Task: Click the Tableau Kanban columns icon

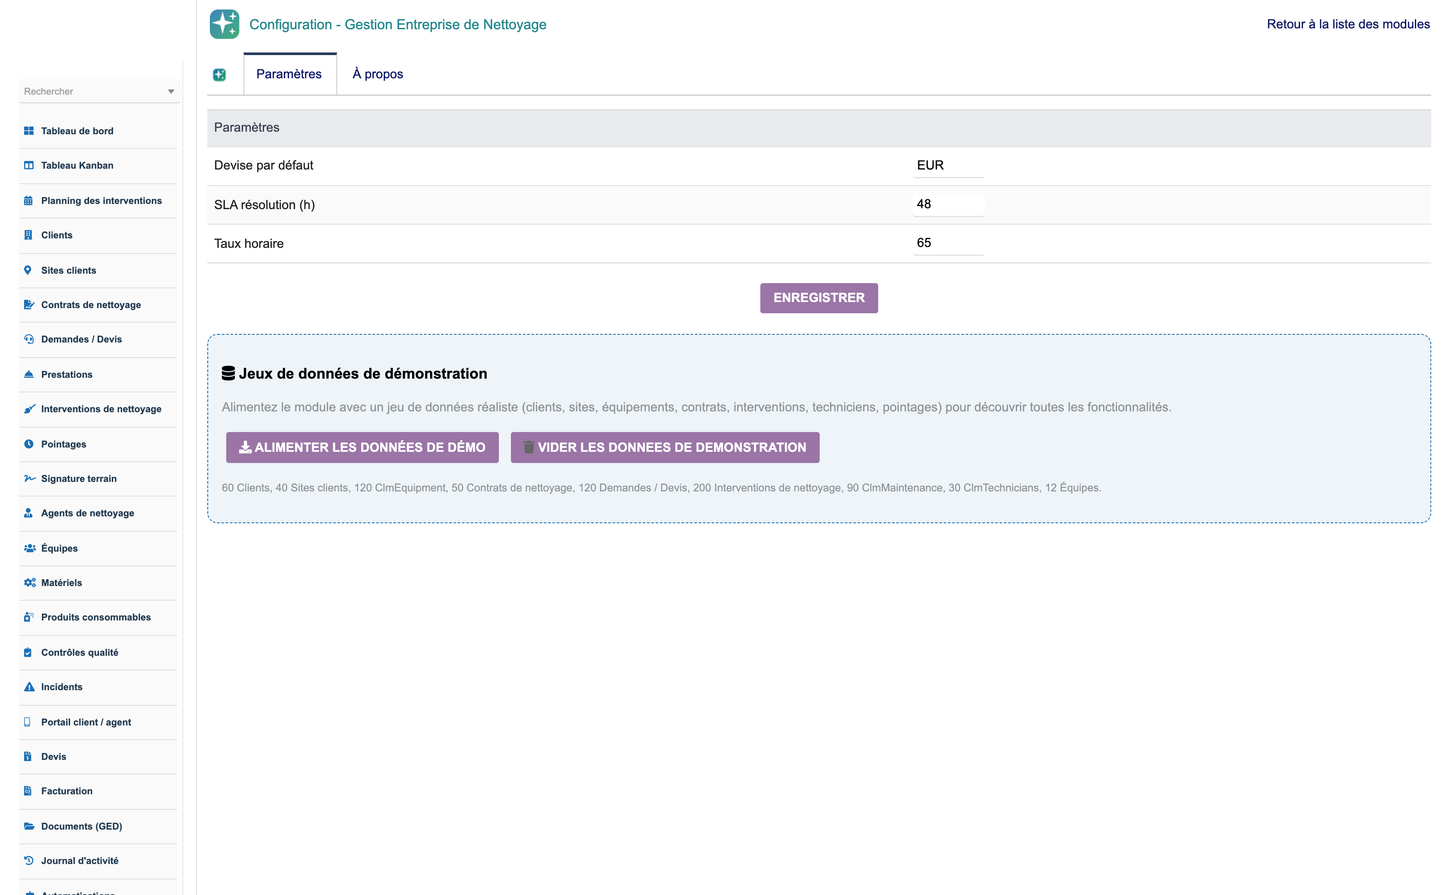Action: pos(29,166)
